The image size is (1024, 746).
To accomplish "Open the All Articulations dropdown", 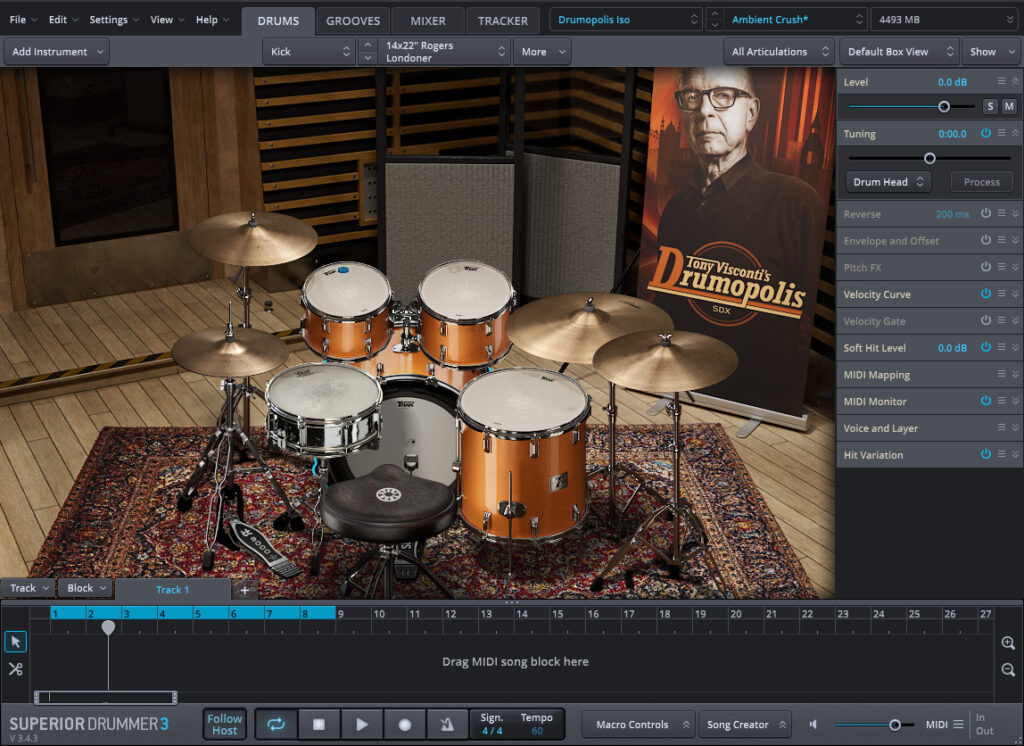I will [778, 52].
